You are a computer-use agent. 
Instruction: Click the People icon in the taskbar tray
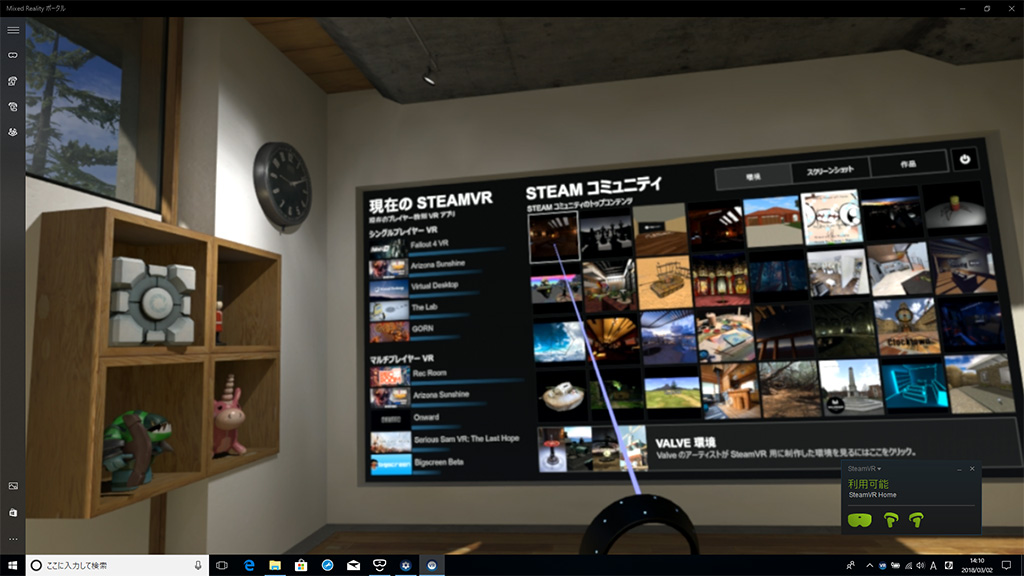click(x=850, y=566)
